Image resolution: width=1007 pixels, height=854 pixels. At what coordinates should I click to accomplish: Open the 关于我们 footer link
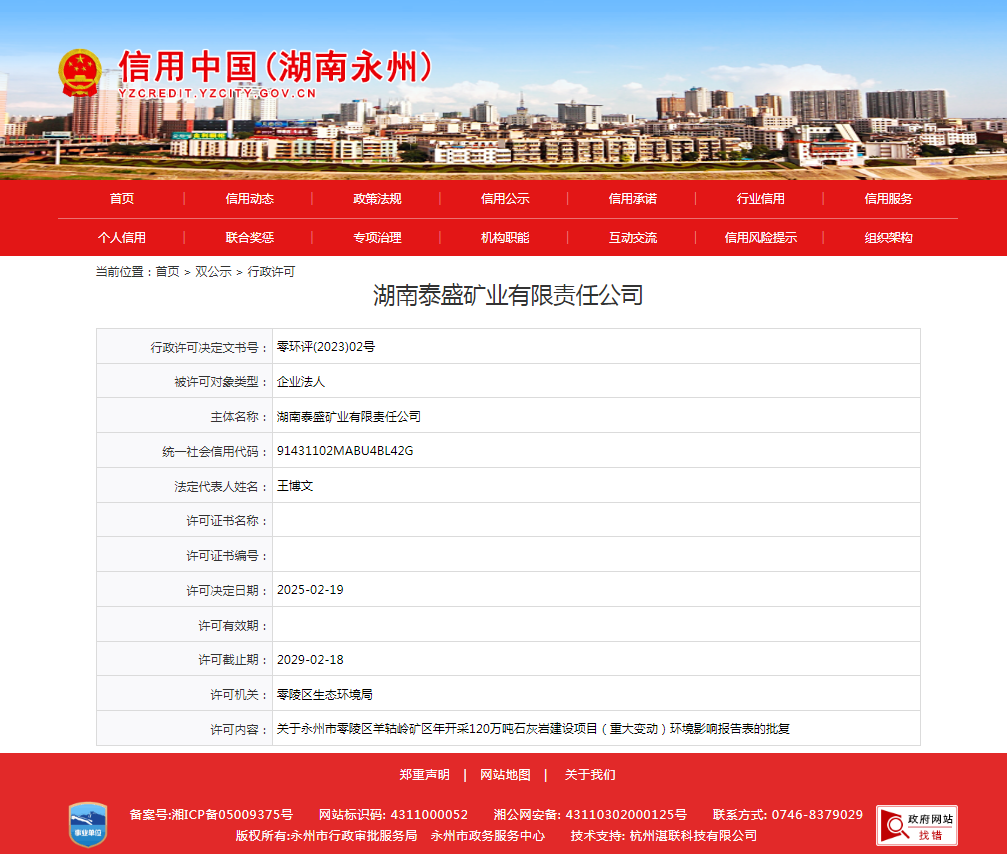coord(590,775)
